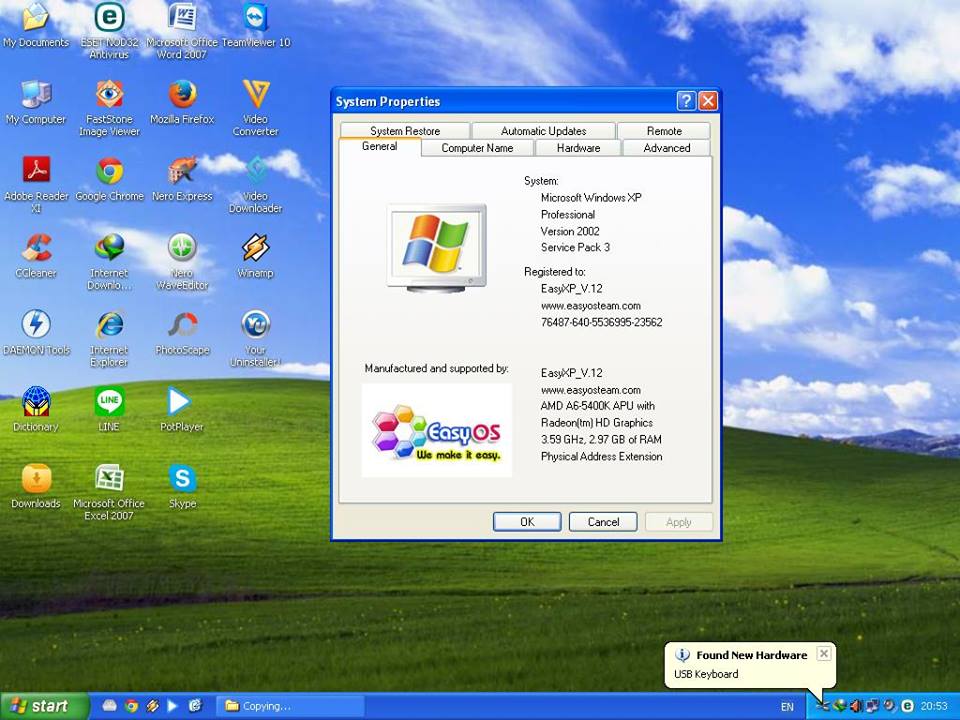This screenshot has width=960, height=720.
Task: Click the EasyOS logo image
Action: click(437, 430)
